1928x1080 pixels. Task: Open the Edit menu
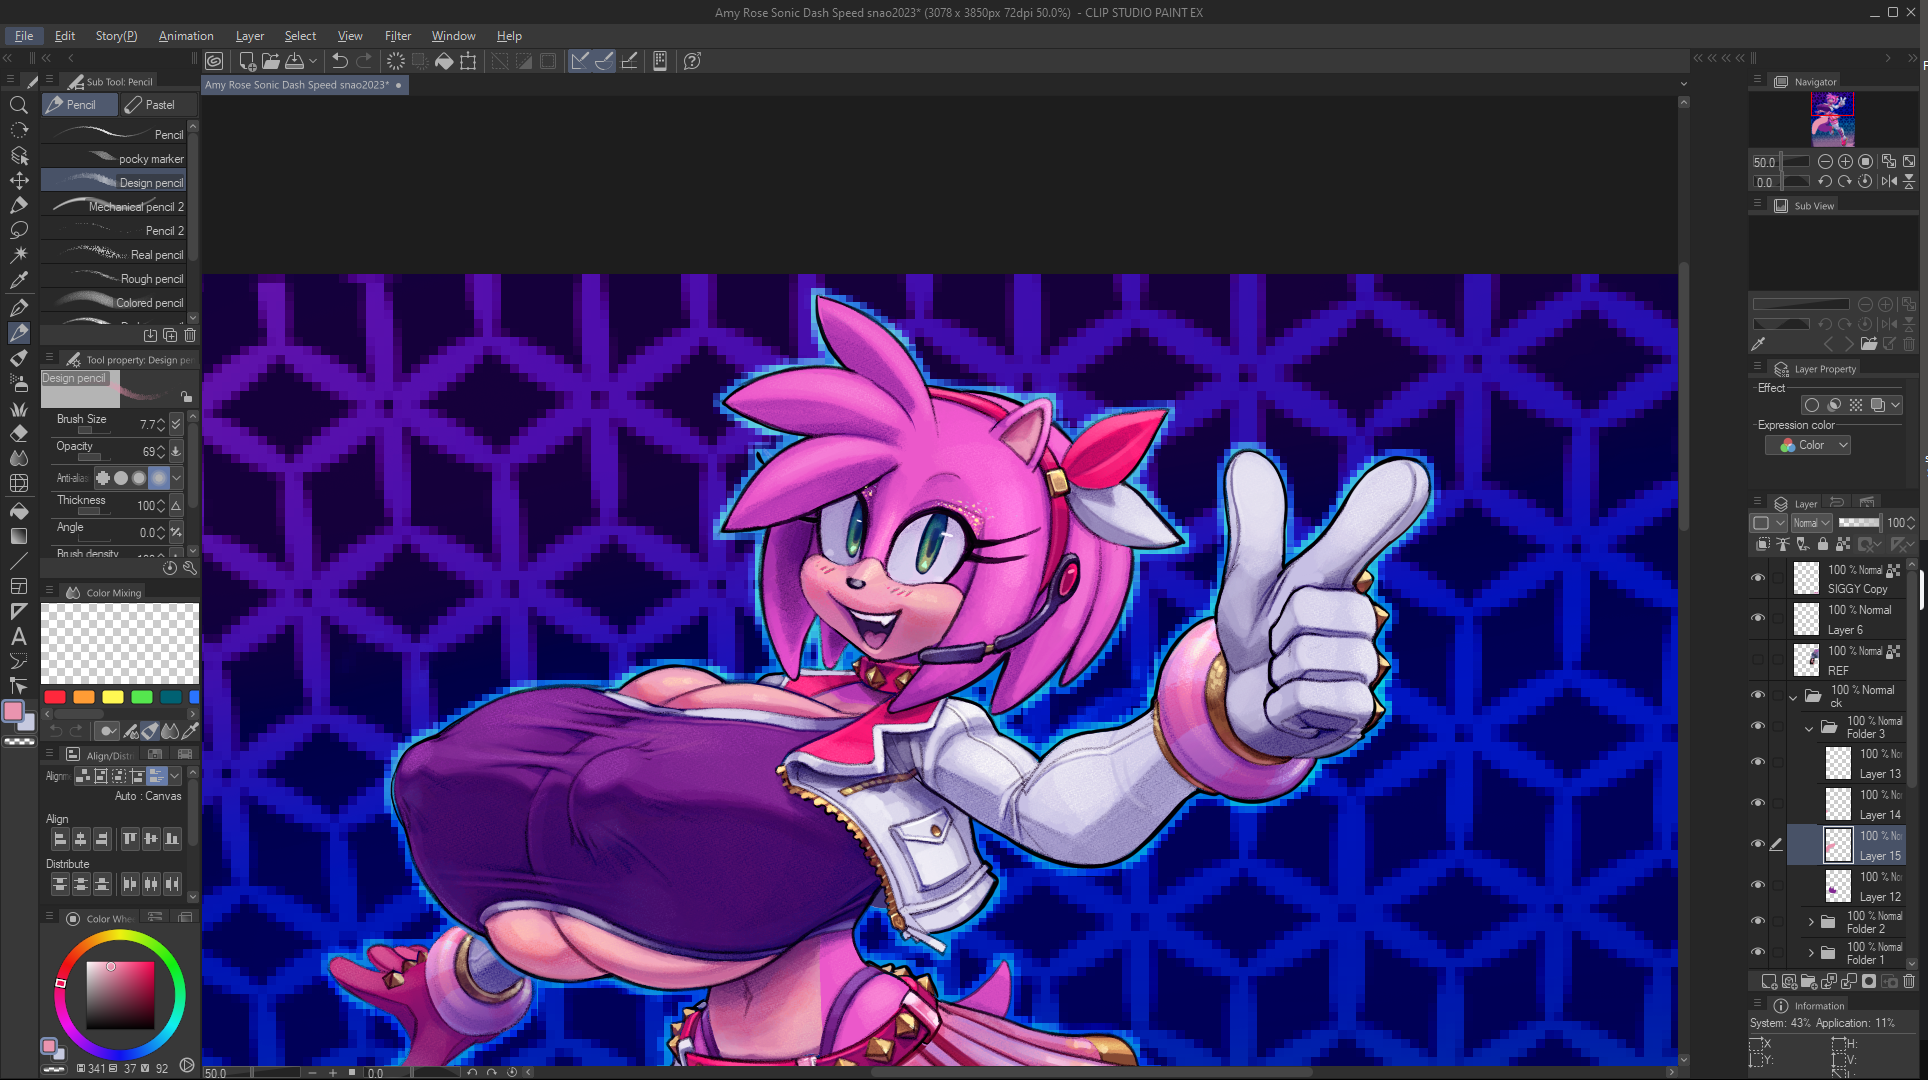tap(65, 36)
